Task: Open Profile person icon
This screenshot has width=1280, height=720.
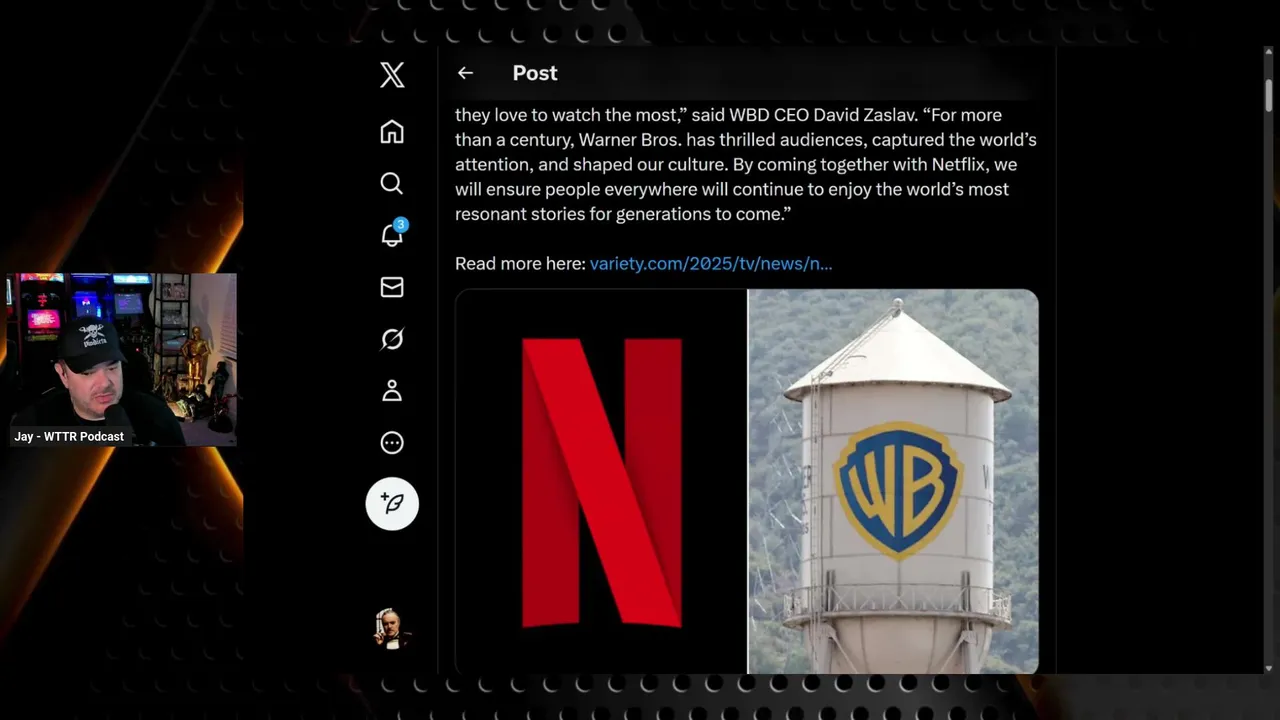Action: pyautogui.click(x=392, y=391)
